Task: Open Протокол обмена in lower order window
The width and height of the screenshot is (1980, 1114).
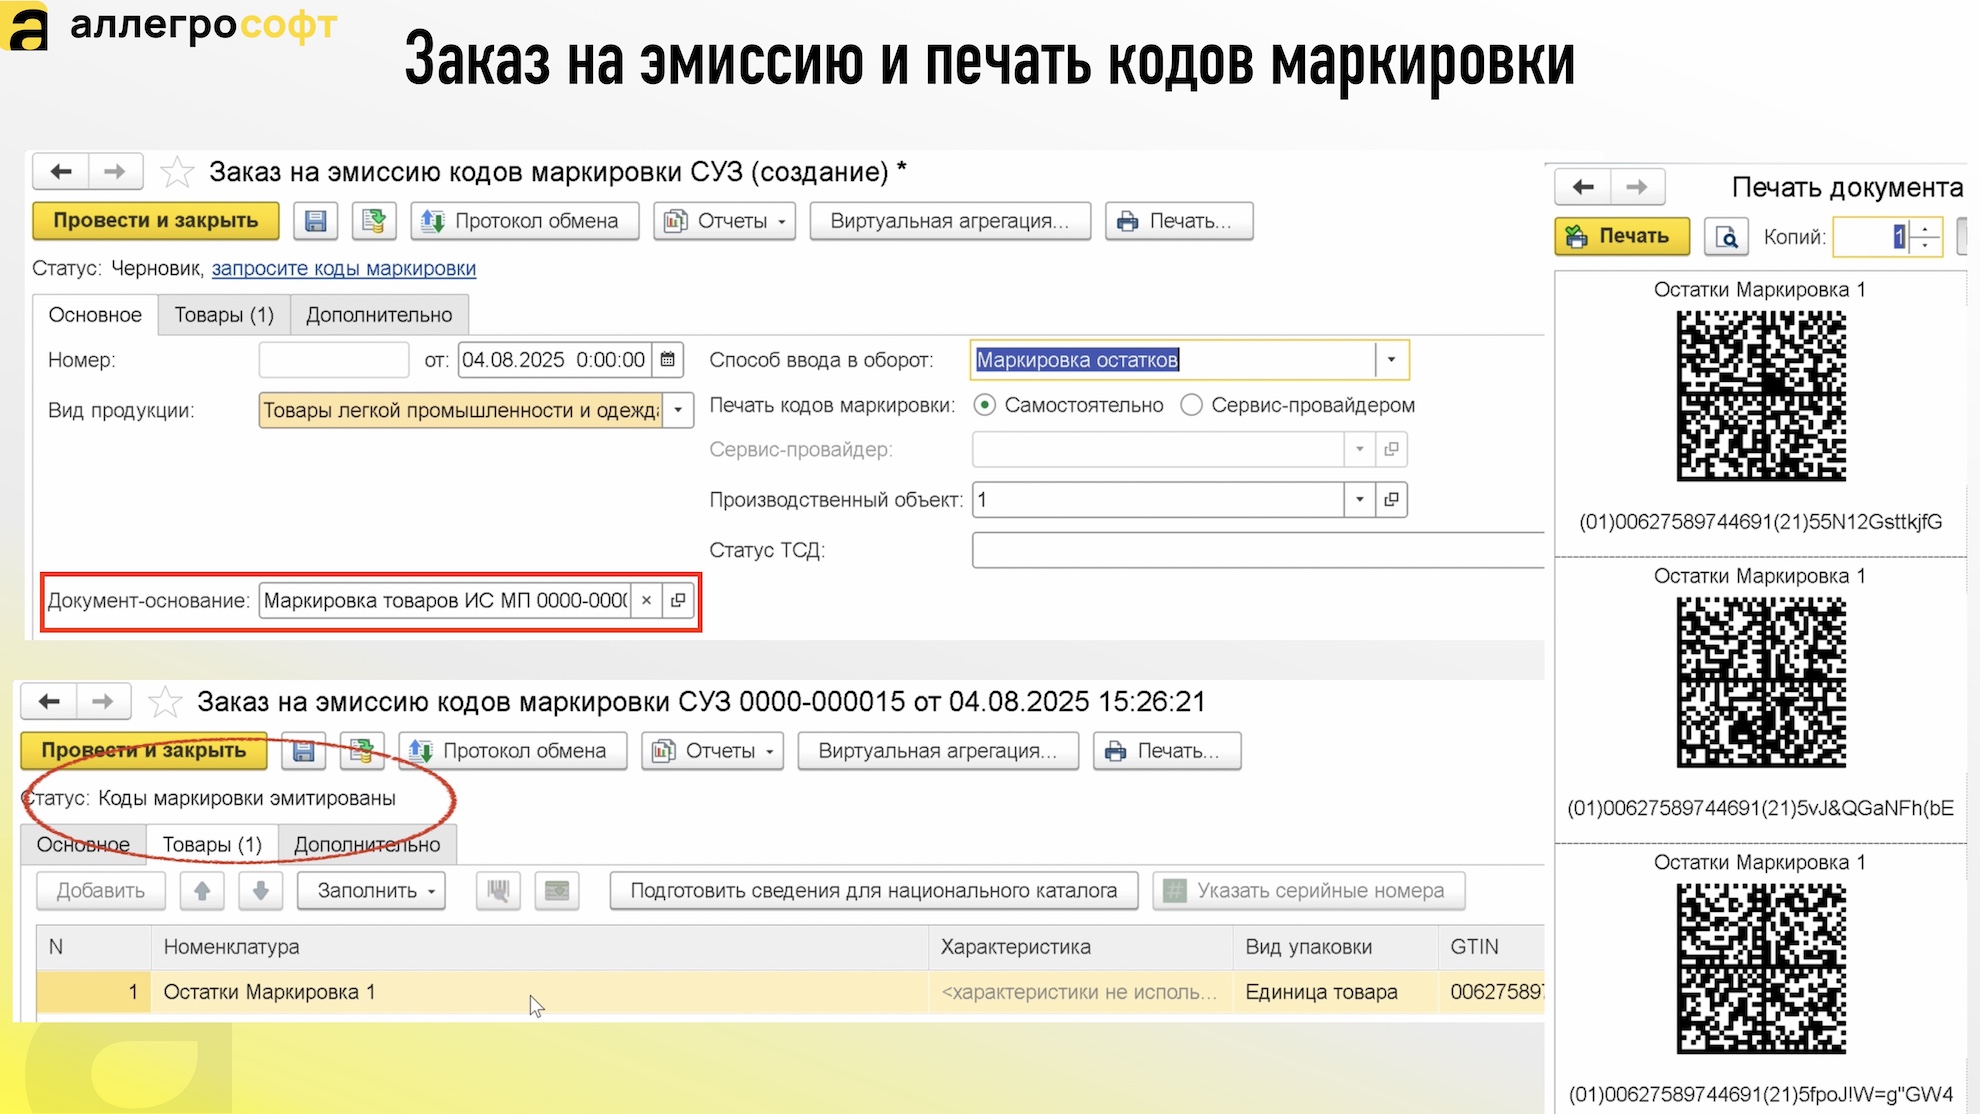Action: pyautogui.click(x=513, y=751)
